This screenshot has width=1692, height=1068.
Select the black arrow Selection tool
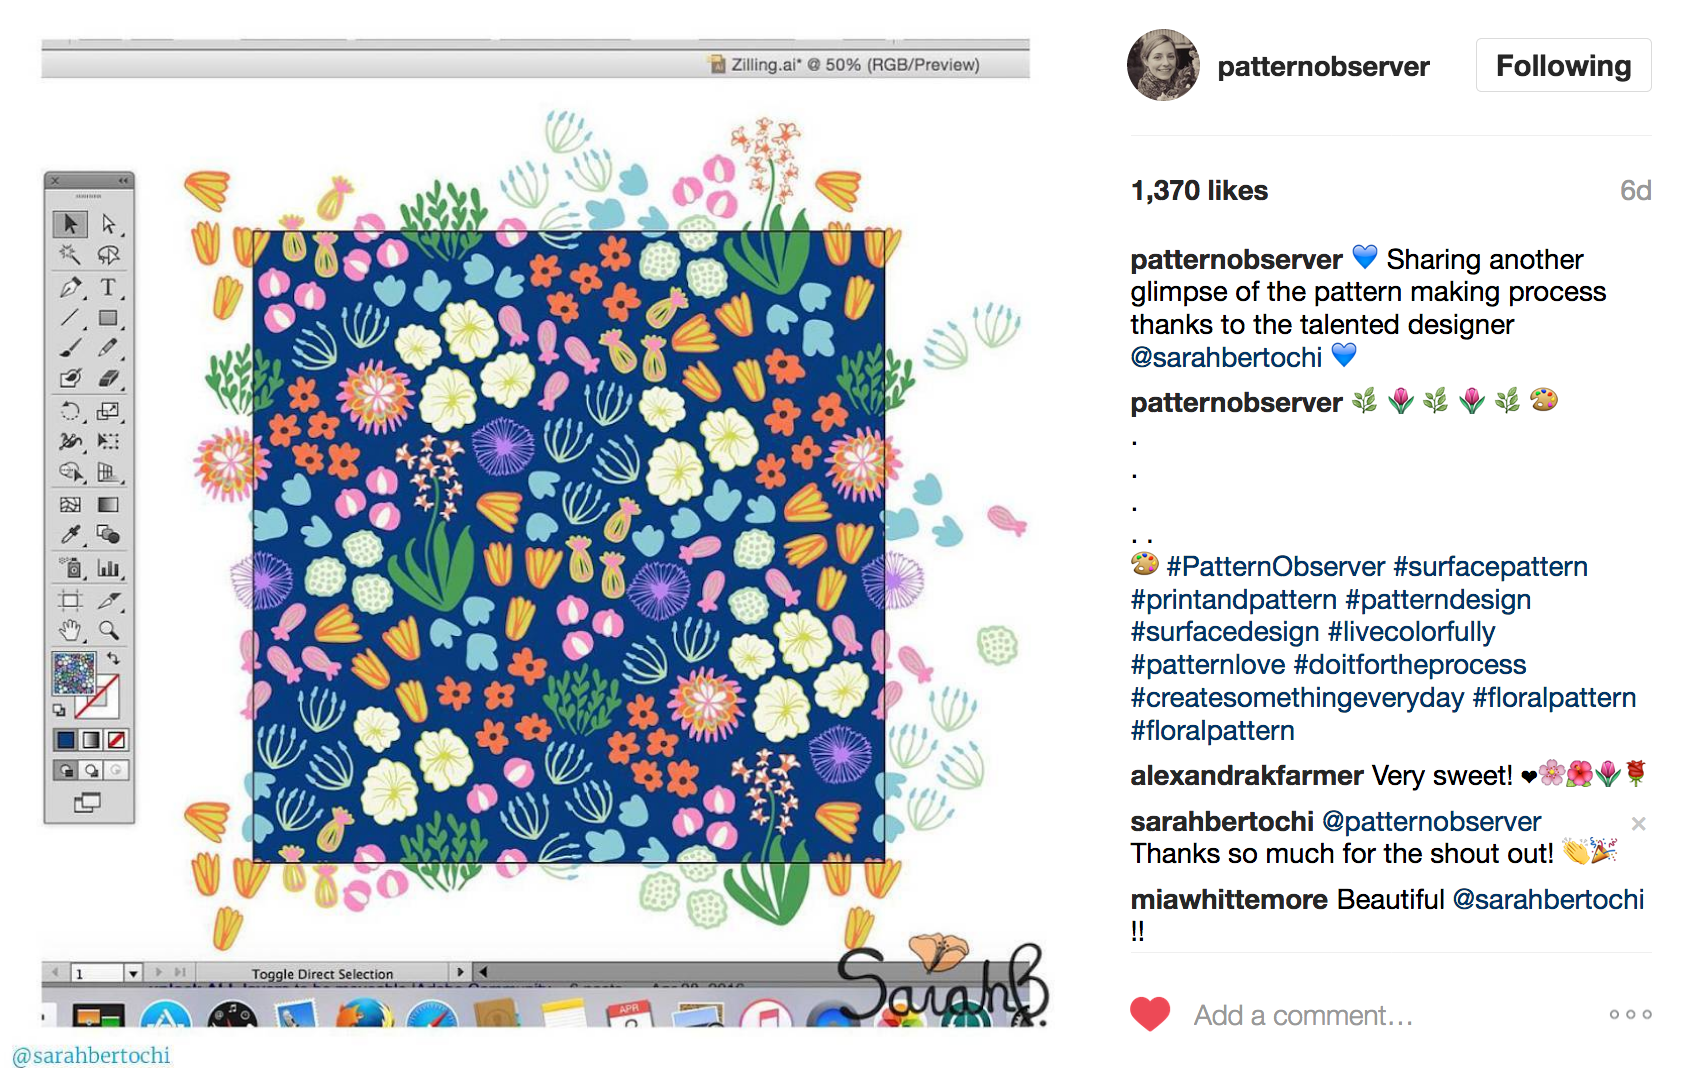(x=70, y=223)
